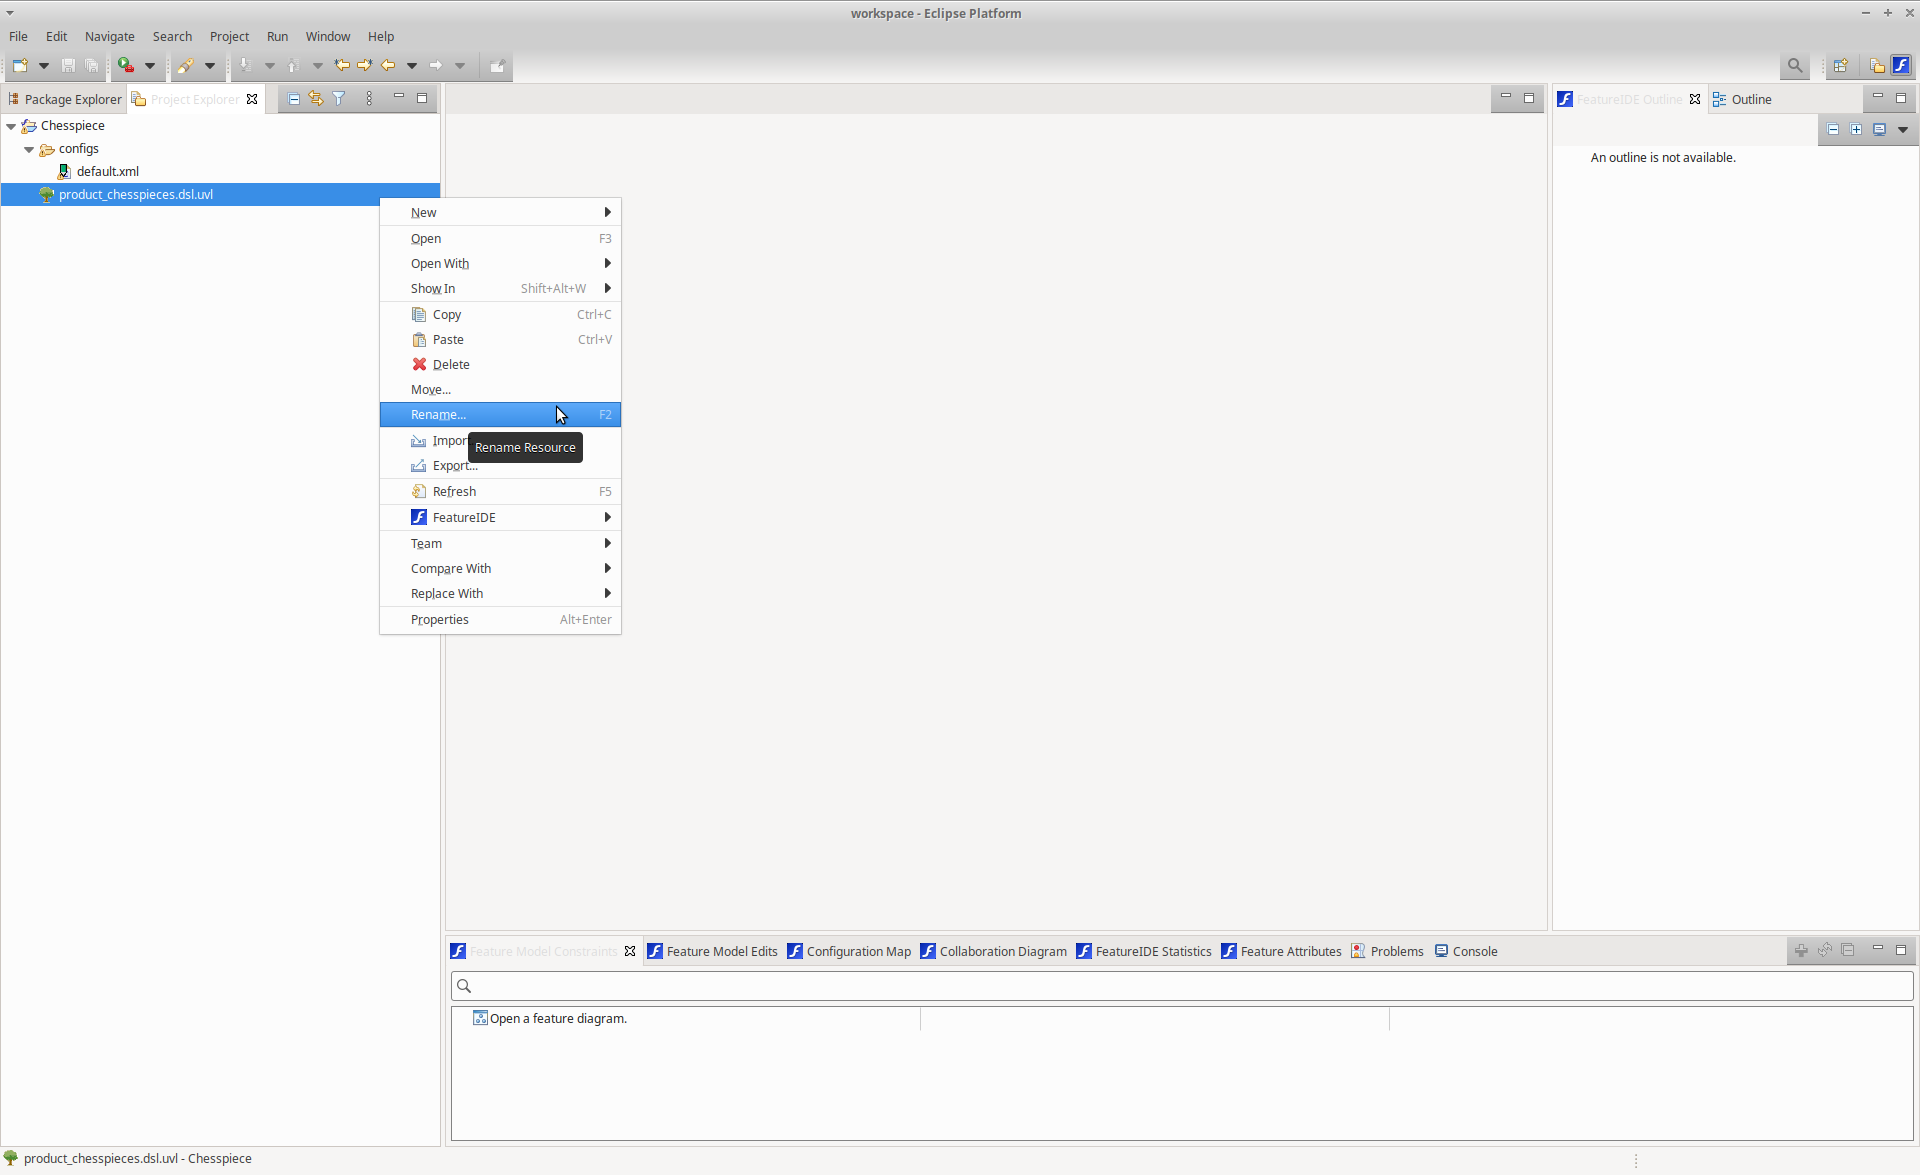Screen dimensions: 1920x1175
Task: Select default.xml in the project tree
Action: 107,171
